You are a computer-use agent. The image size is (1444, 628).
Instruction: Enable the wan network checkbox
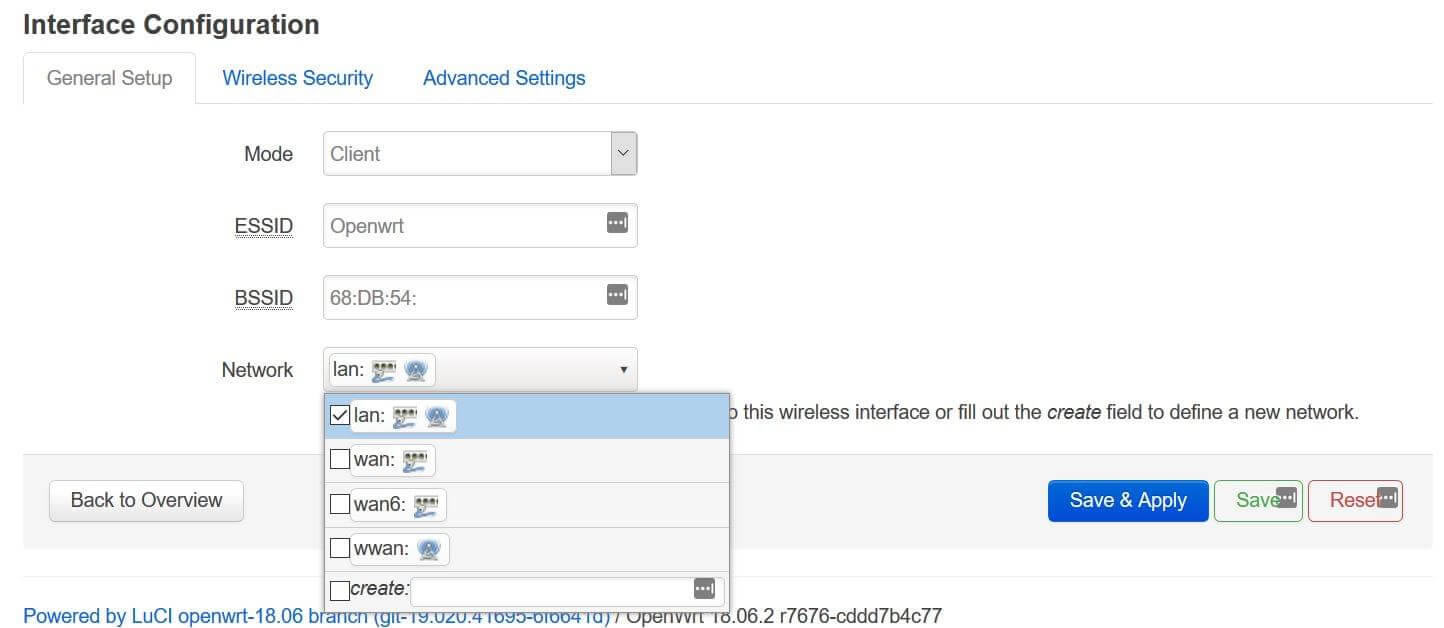click(x=339, y=459)
